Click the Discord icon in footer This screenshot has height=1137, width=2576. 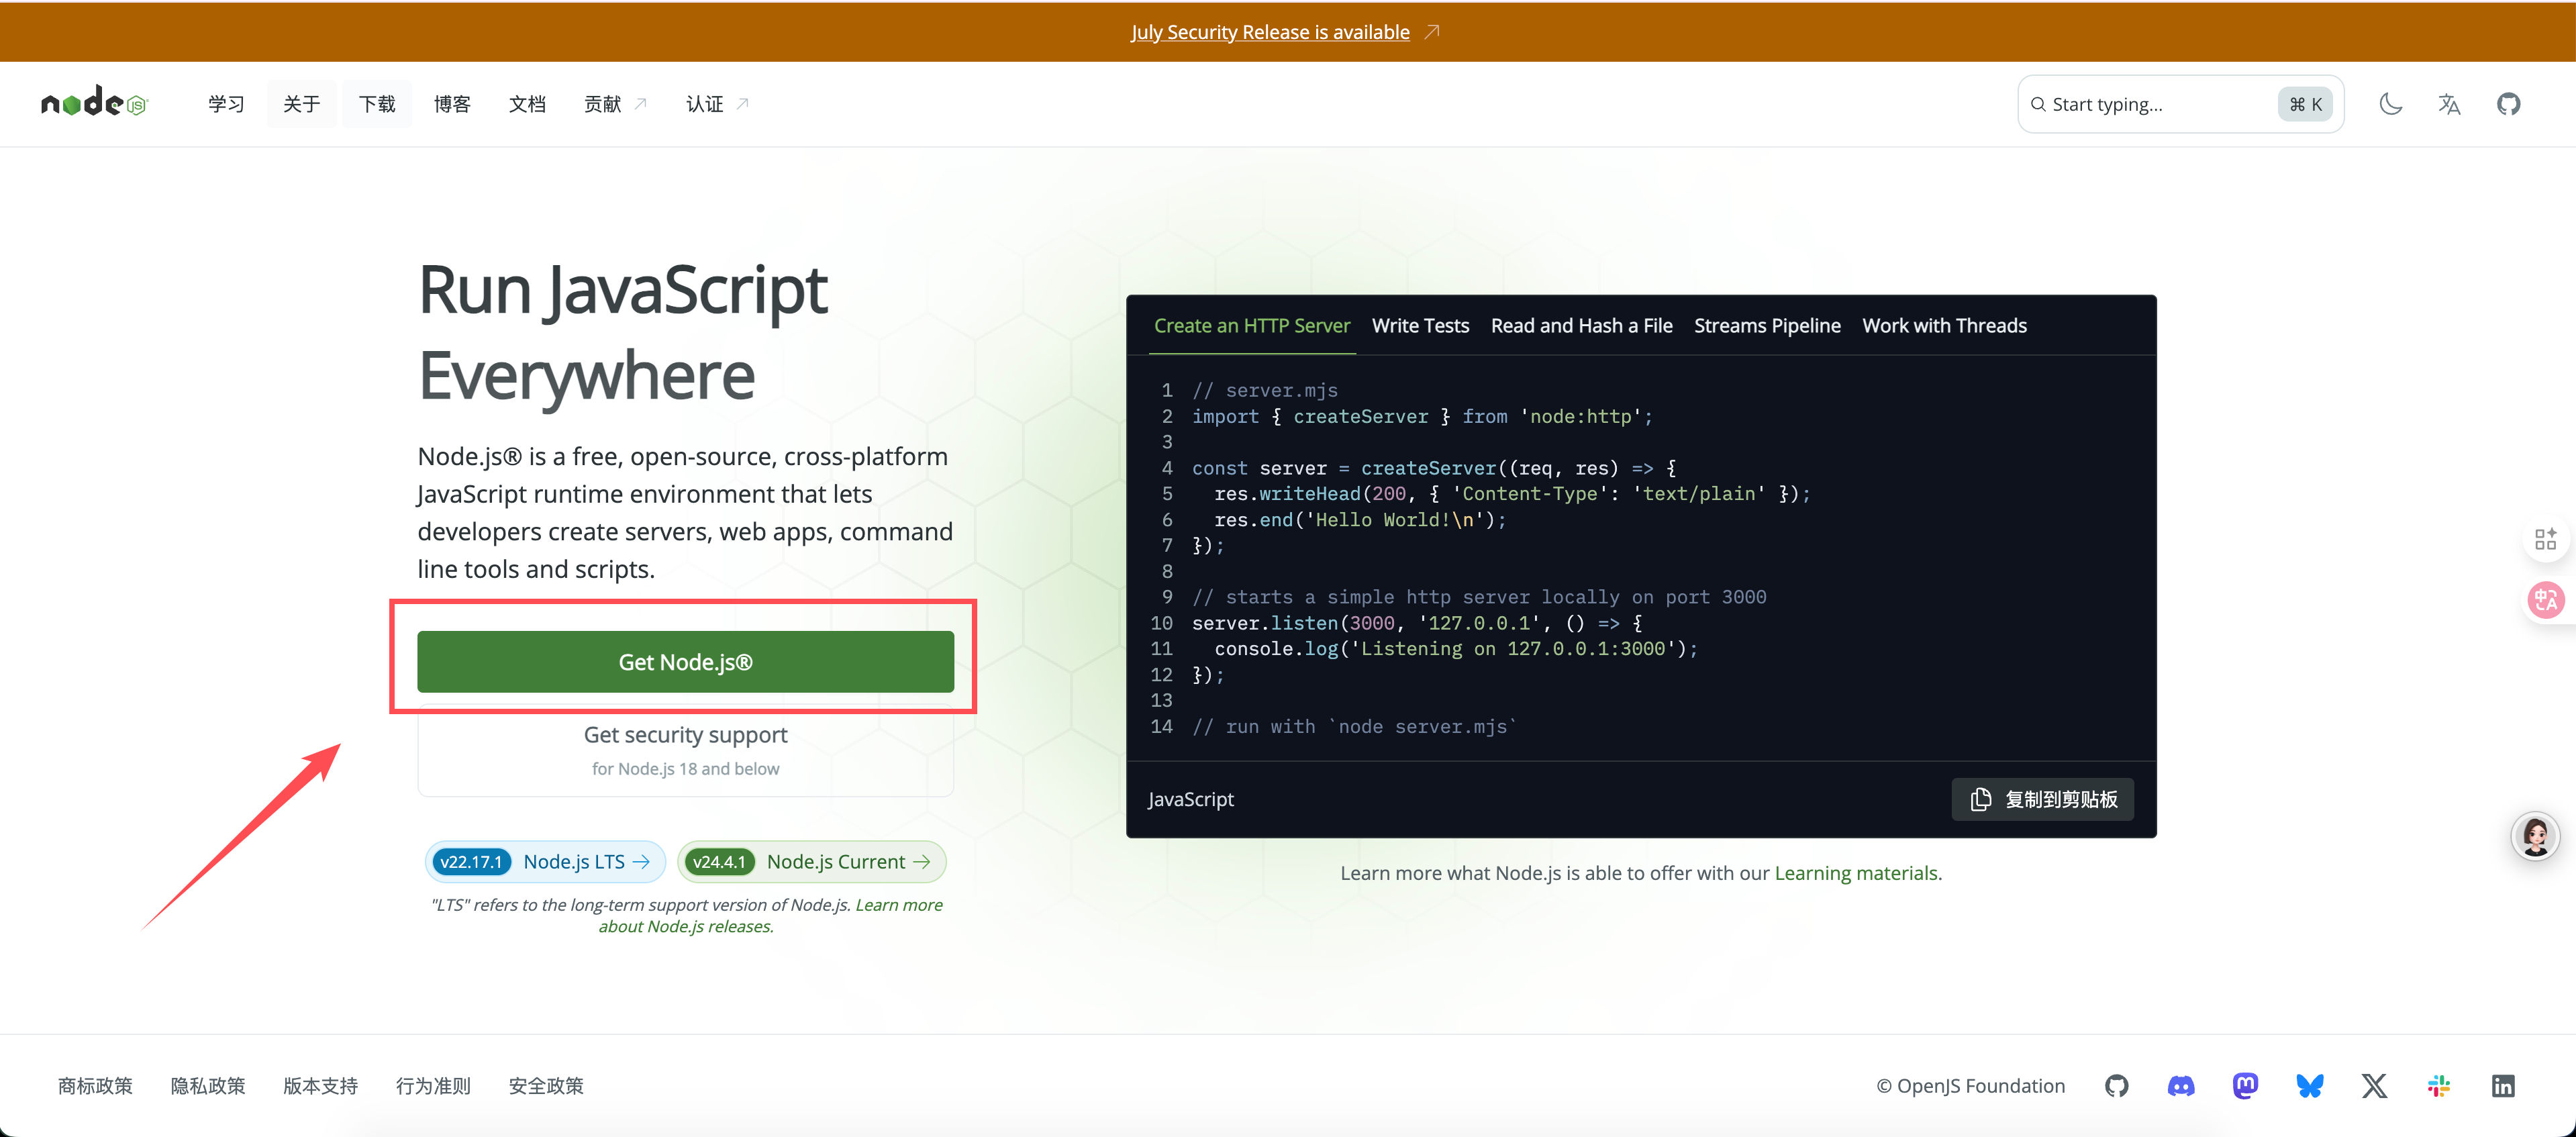(x=2181, y=1086)
